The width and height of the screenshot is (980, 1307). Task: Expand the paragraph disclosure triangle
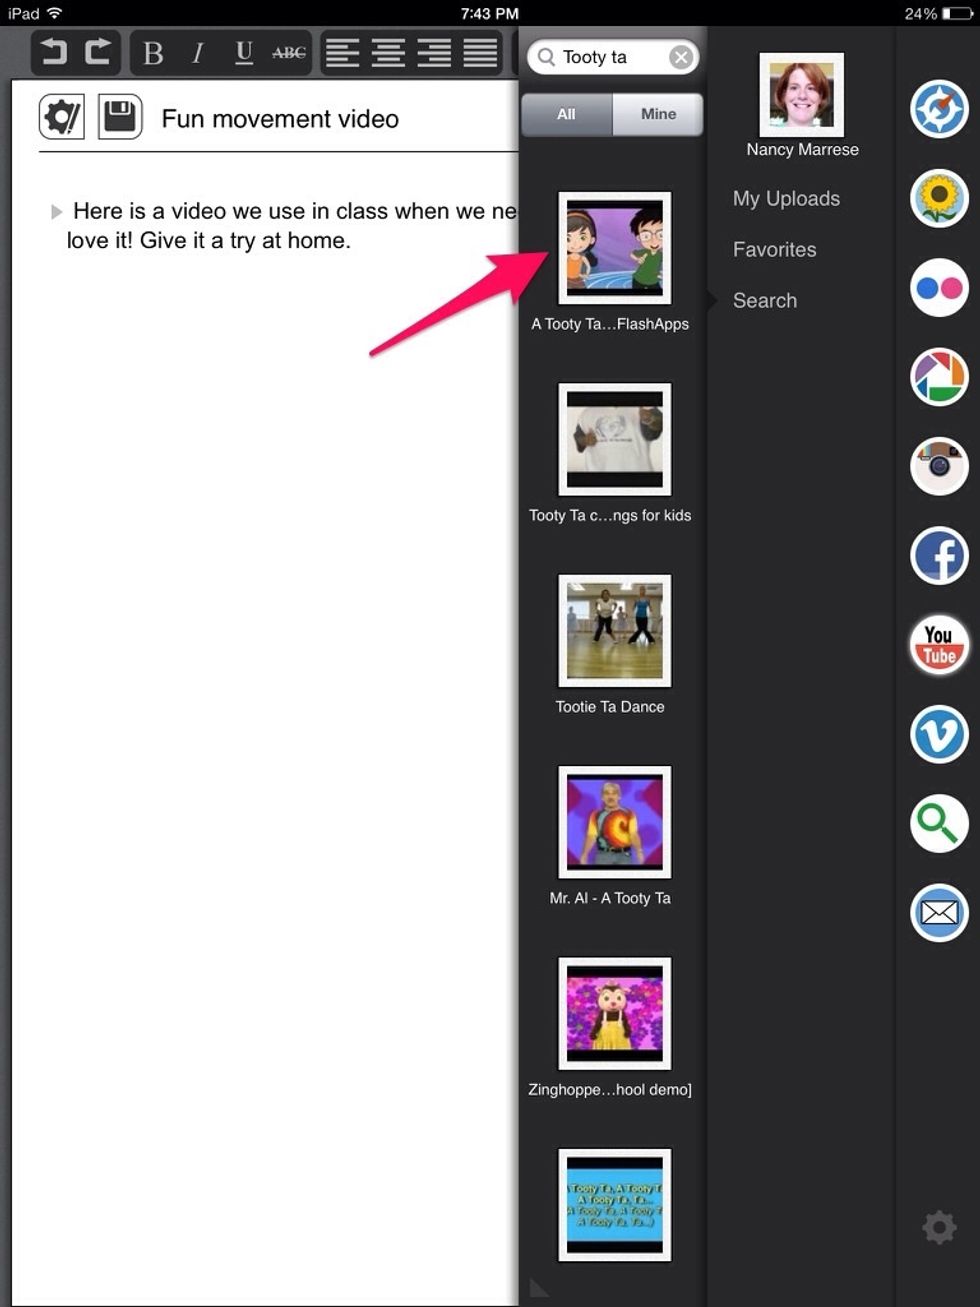pos(56,211)
